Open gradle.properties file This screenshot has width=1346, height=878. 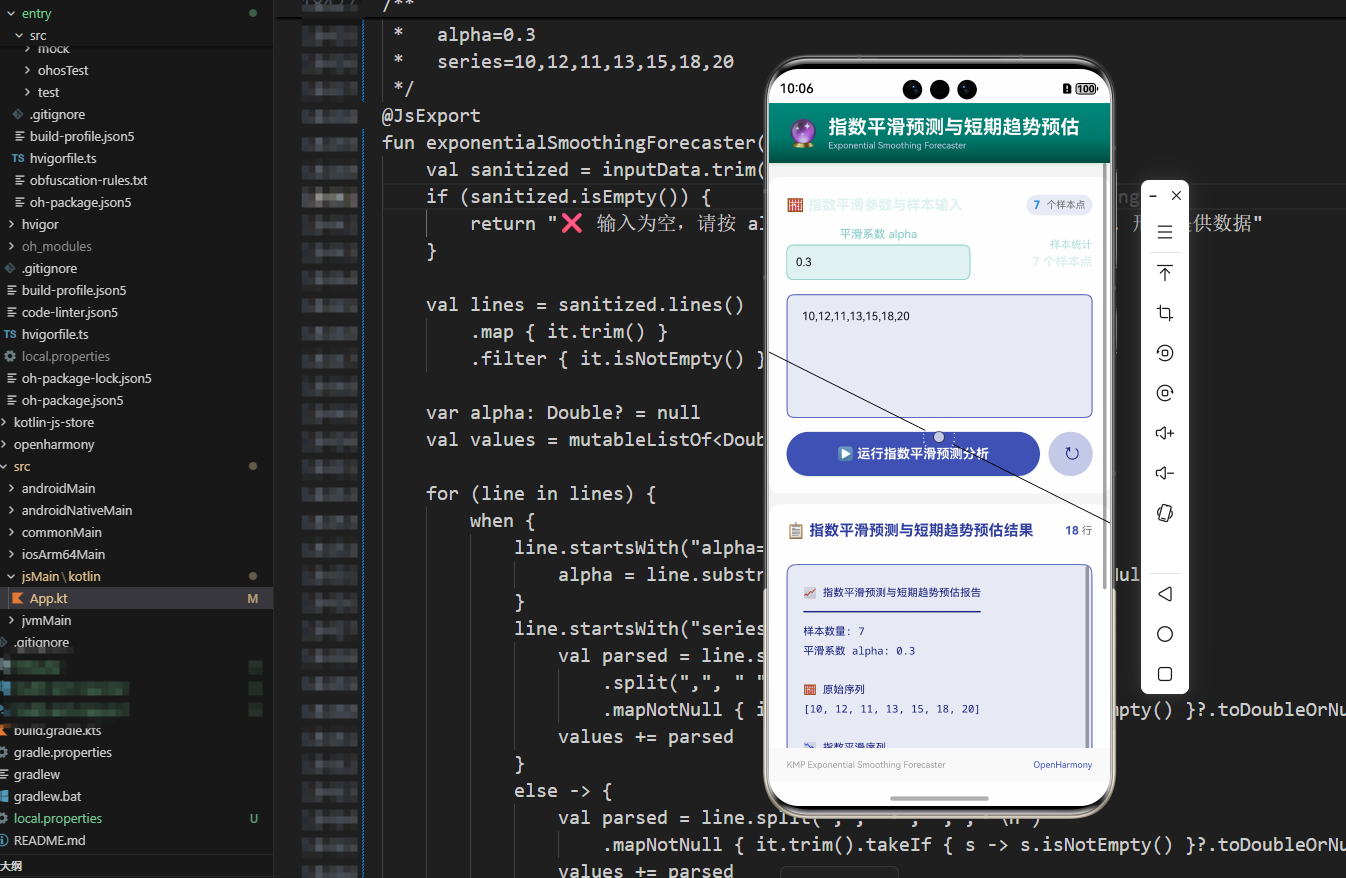[63, 752]
